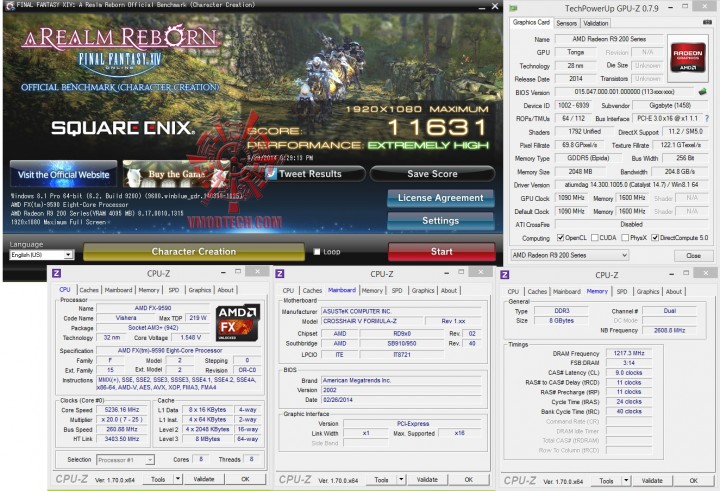Click the GPU Clock value 1090 MHz field
Viewport: 720px width, 491px height.
tap(571, 198)
